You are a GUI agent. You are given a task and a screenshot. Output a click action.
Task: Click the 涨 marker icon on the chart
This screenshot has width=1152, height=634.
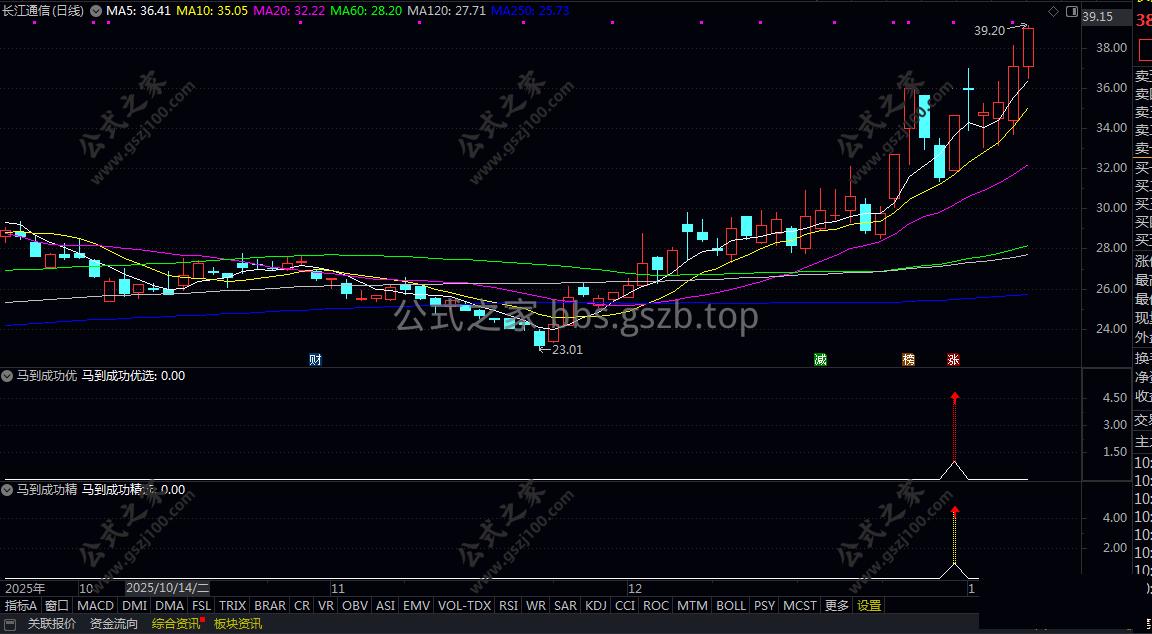953,359
